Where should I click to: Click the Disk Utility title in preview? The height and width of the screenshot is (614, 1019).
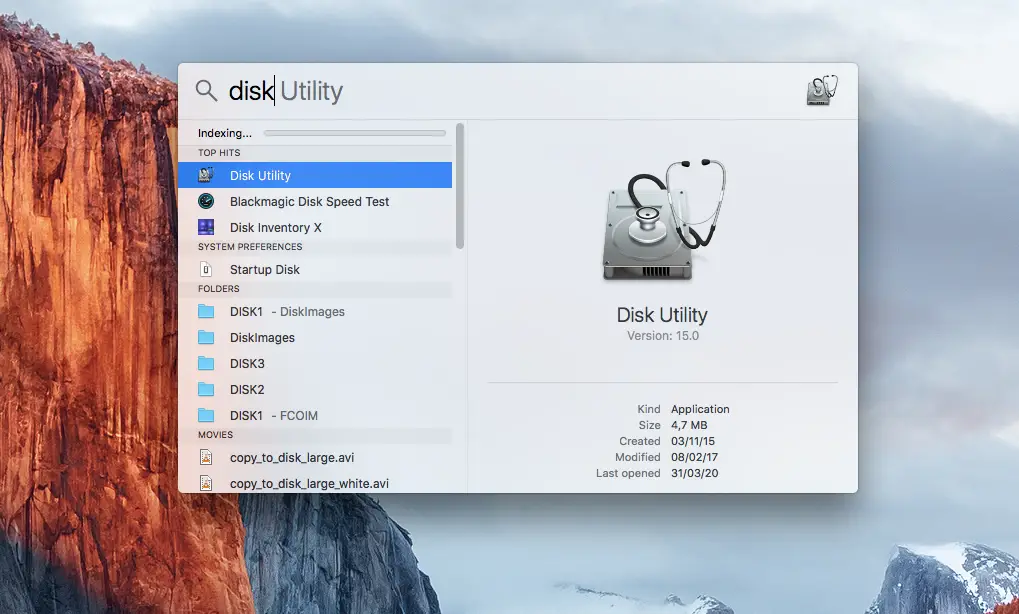662,314
